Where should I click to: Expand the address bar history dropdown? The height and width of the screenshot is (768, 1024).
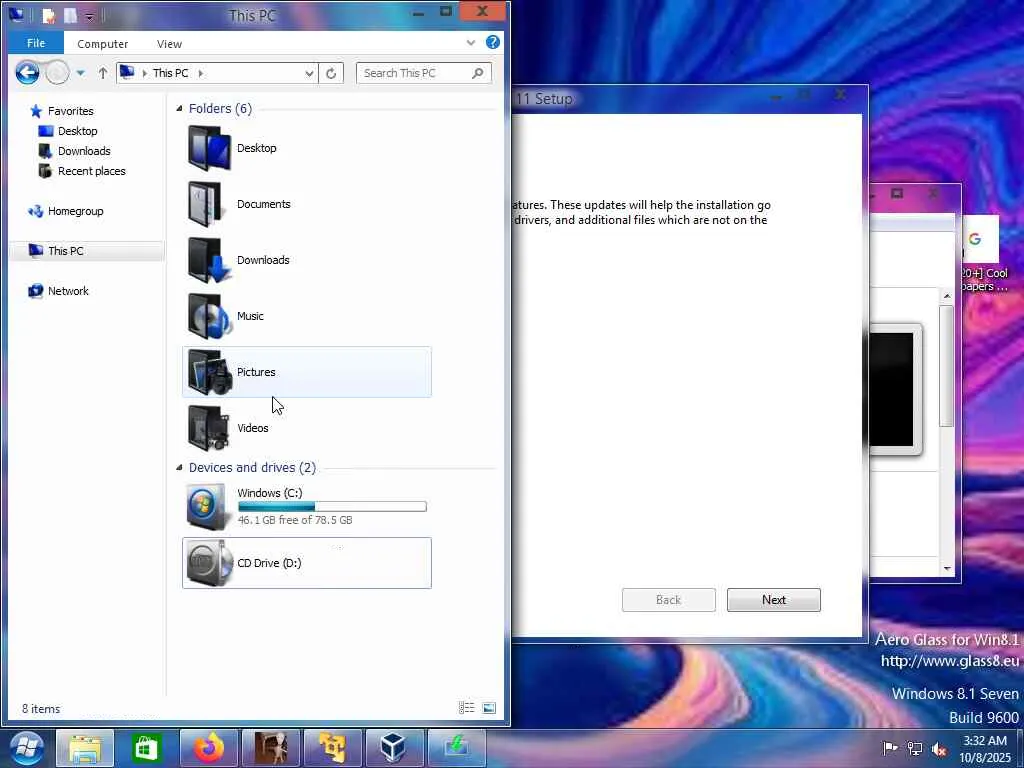click(x=309, y=74)
